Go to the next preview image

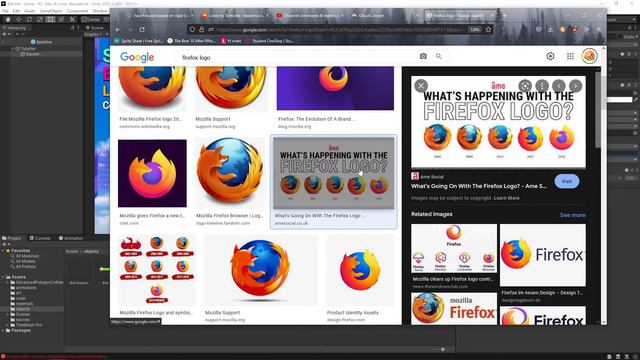pos(575,86)
